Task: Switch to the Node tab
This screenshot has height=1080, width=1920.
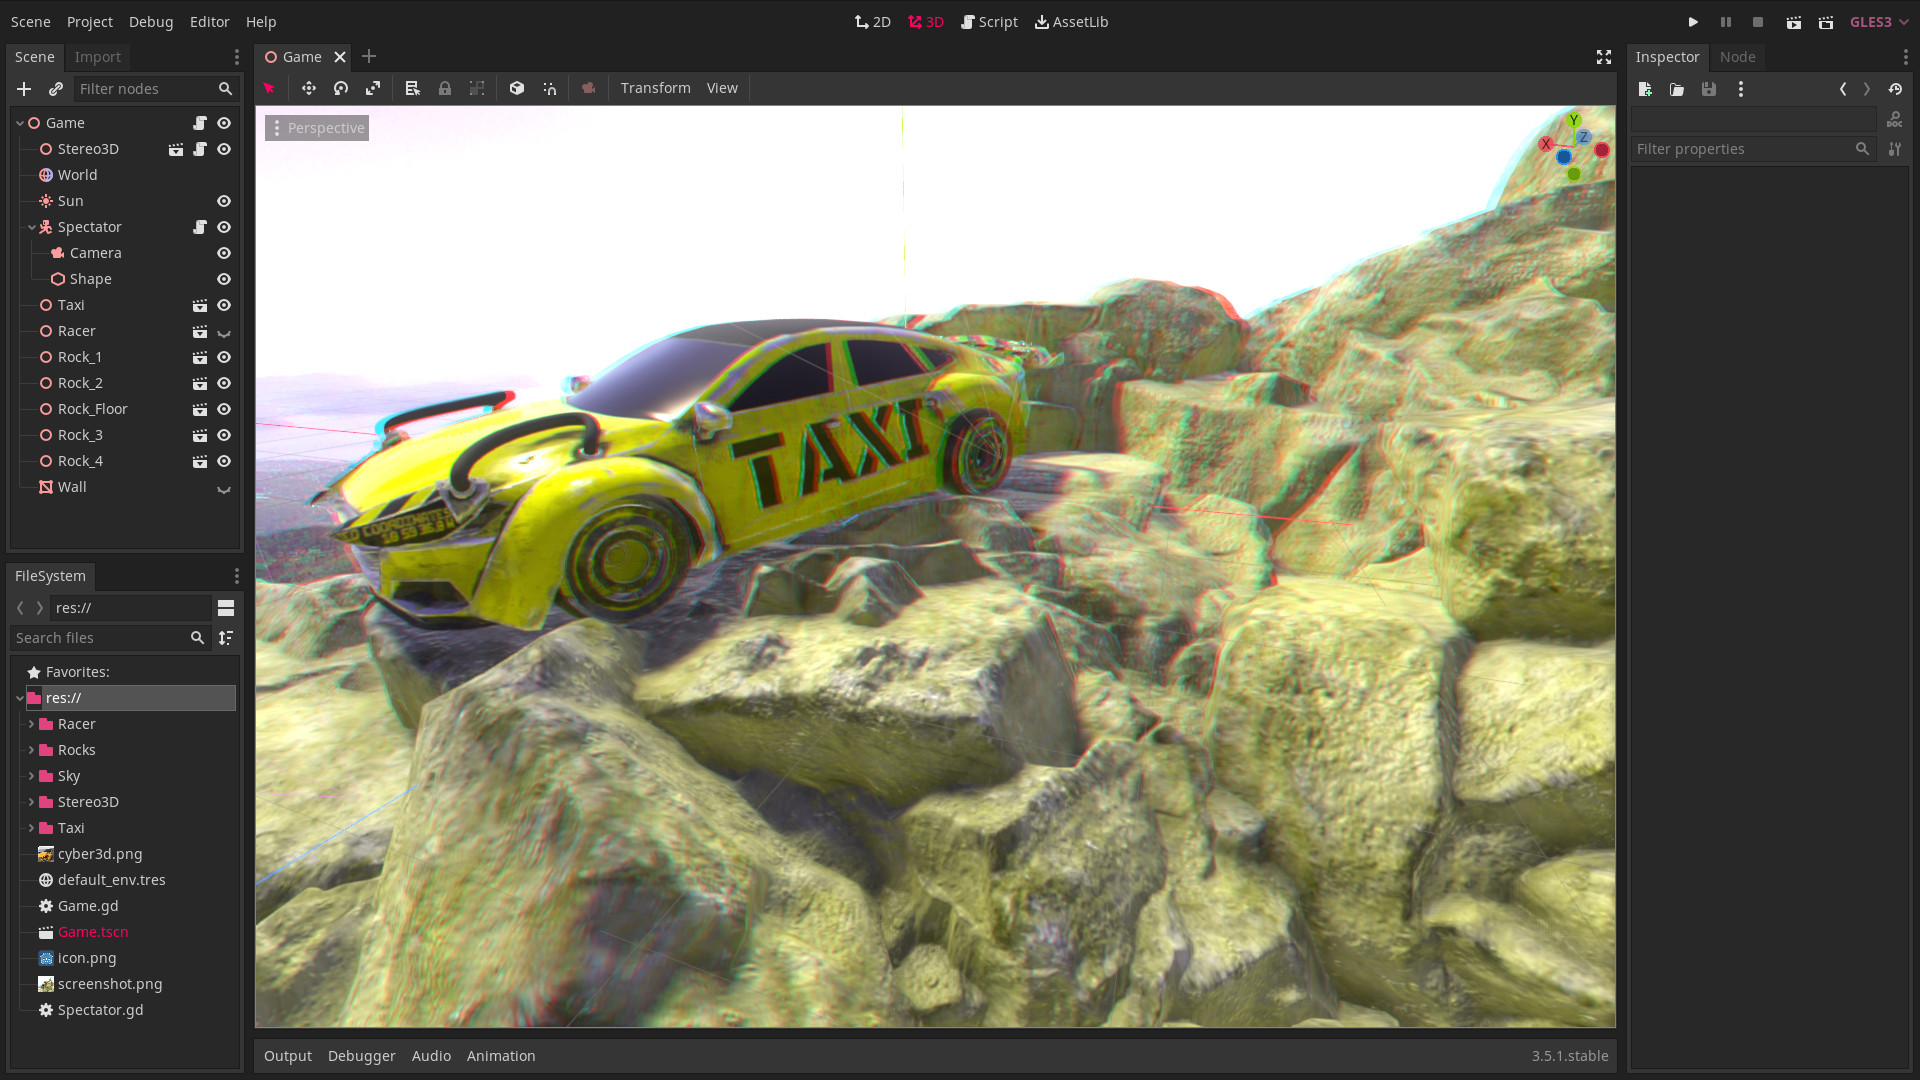Action: pos(1737,57)
